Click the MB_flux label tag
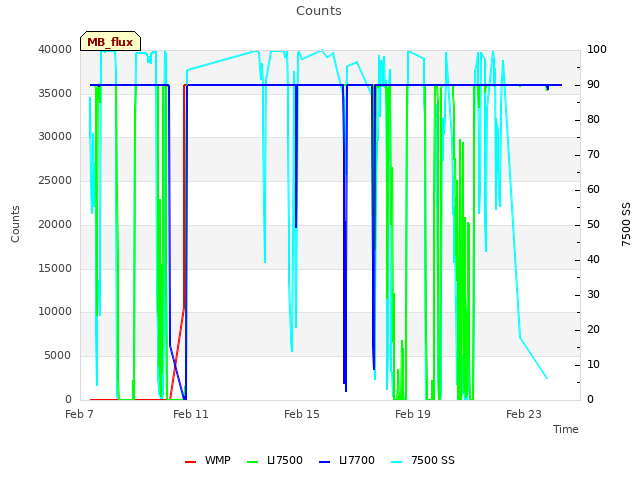This screenshot has width=640, height=480. pos(110,41)
